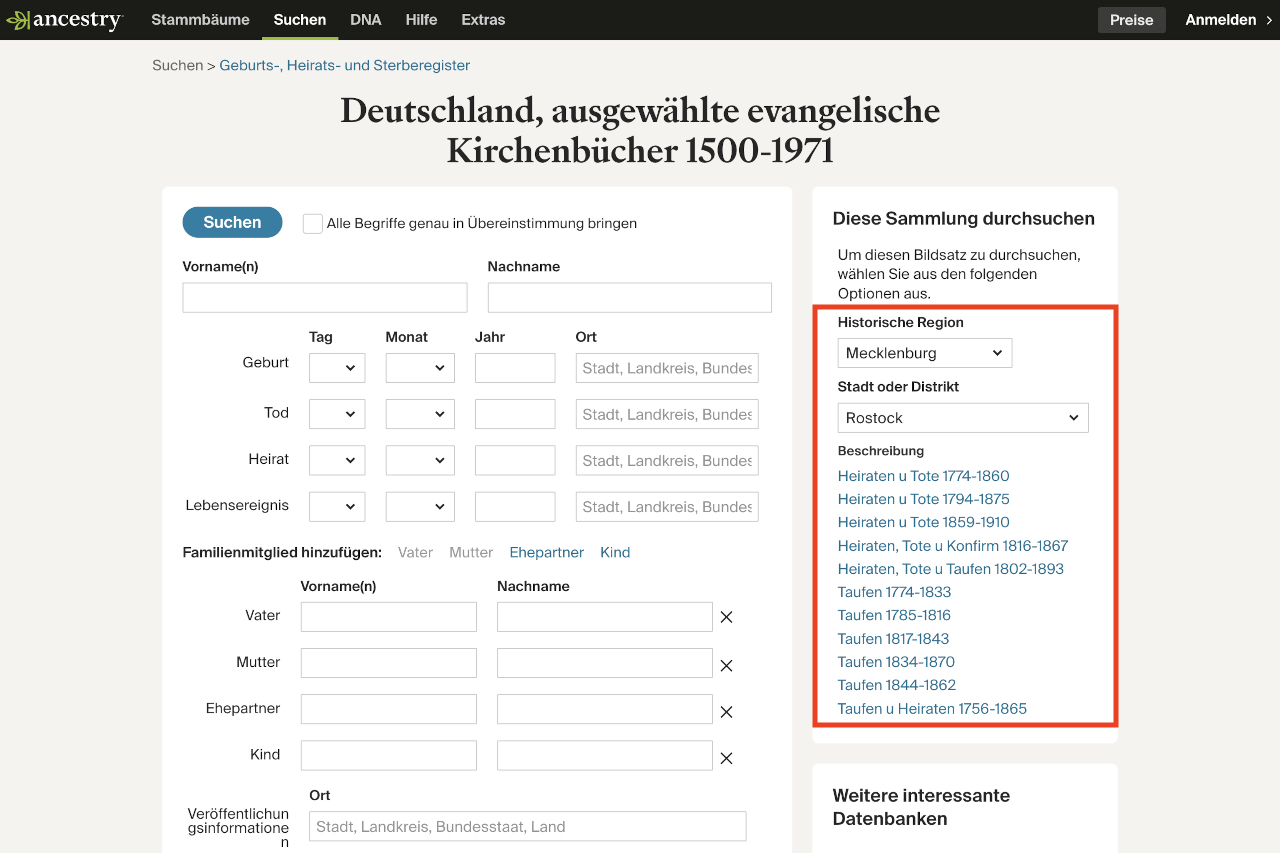
Task: Remove the Ehepartner row with X icon
Action: tap(727, 711)
